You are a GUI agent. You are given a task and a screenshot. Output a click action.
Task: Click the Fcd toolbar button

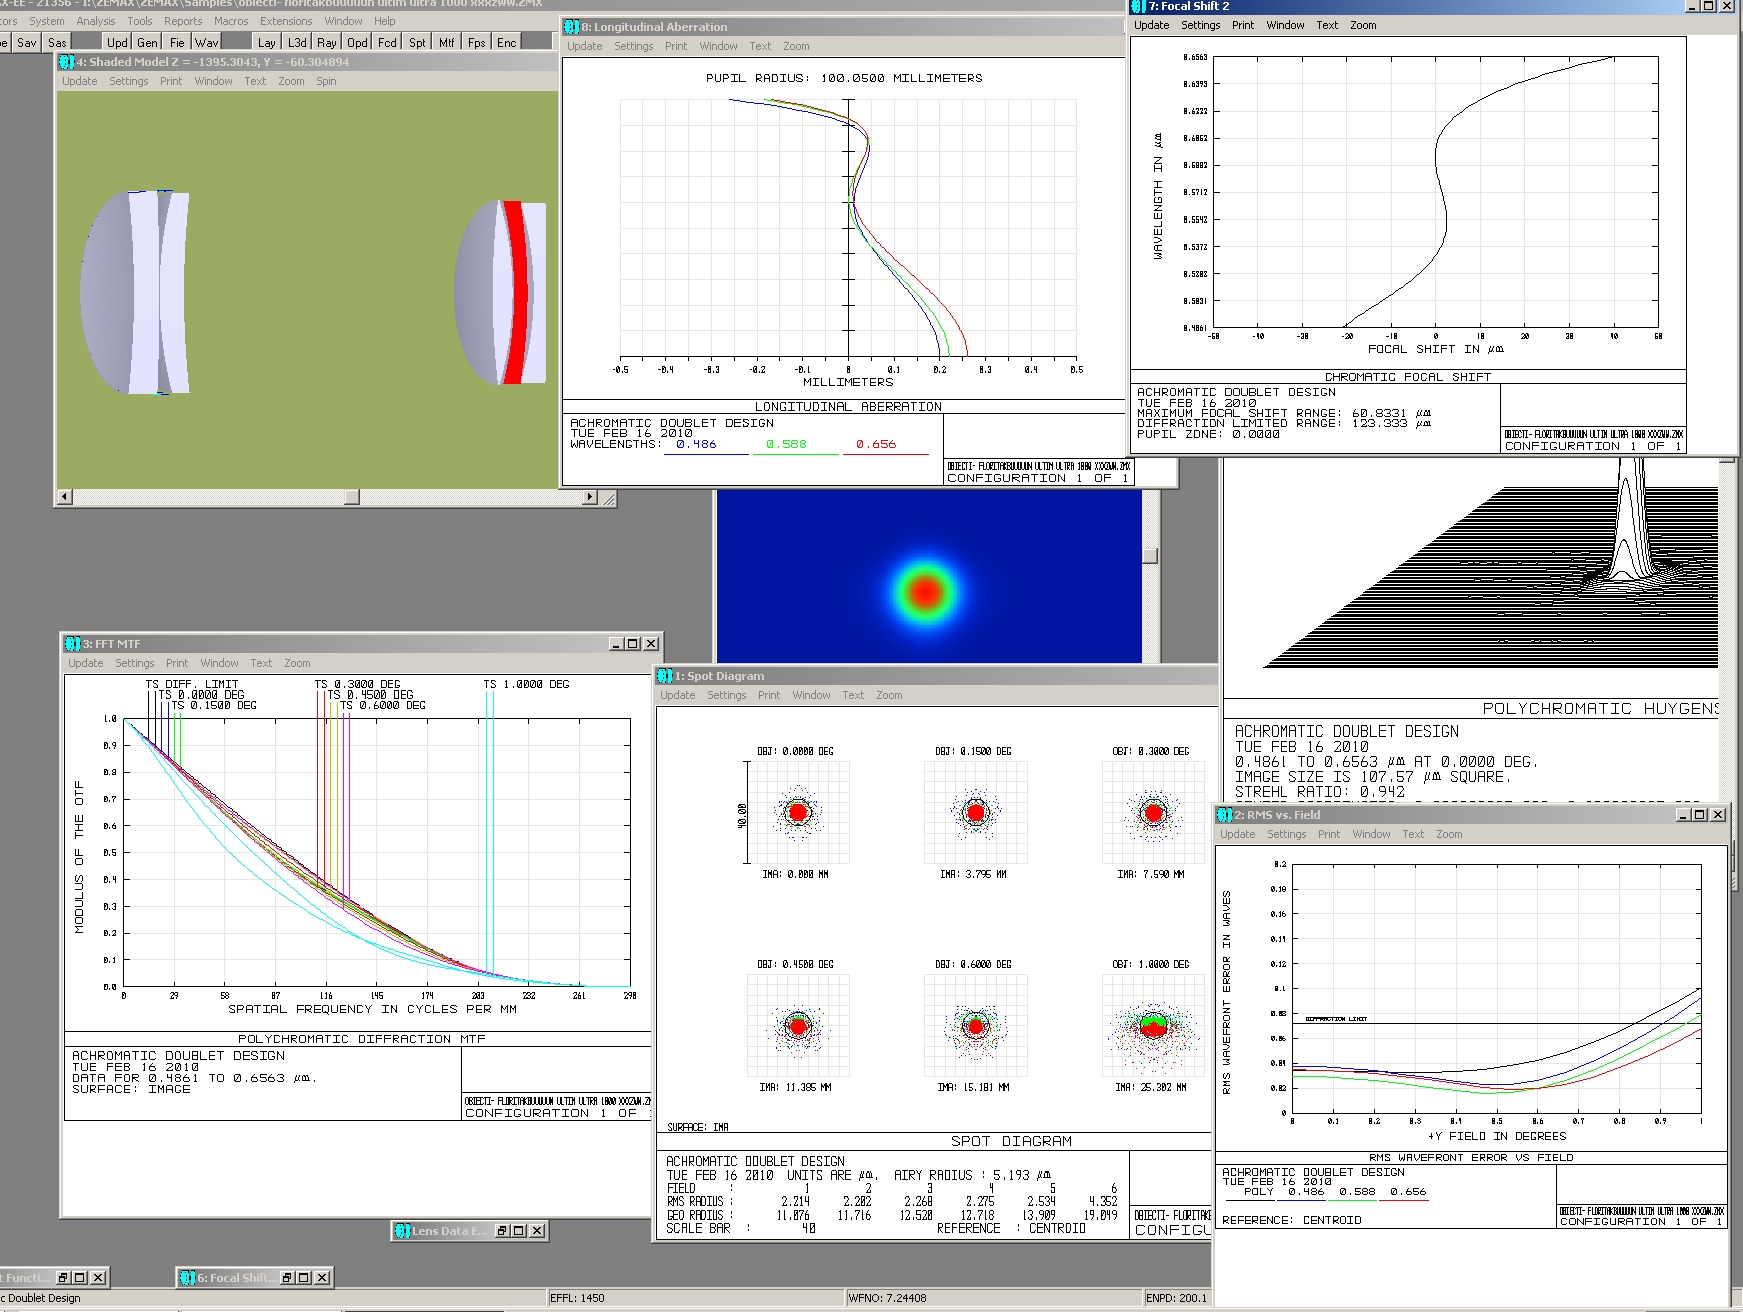pos(387,42)
